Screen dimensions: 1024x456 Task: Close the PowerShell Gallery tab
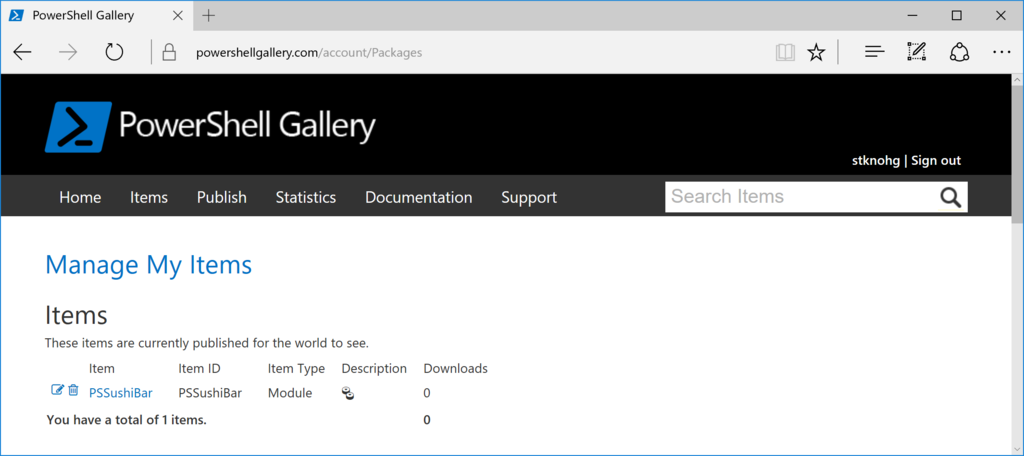(178, 16)
